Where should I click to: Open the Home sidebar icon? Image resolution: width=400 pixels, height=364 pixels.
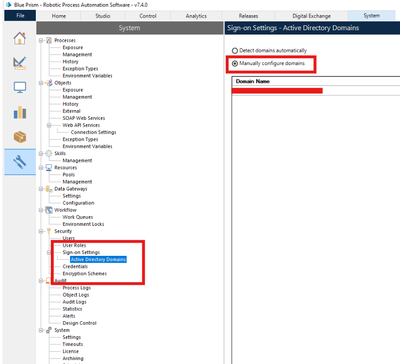[x=20, y=38]
